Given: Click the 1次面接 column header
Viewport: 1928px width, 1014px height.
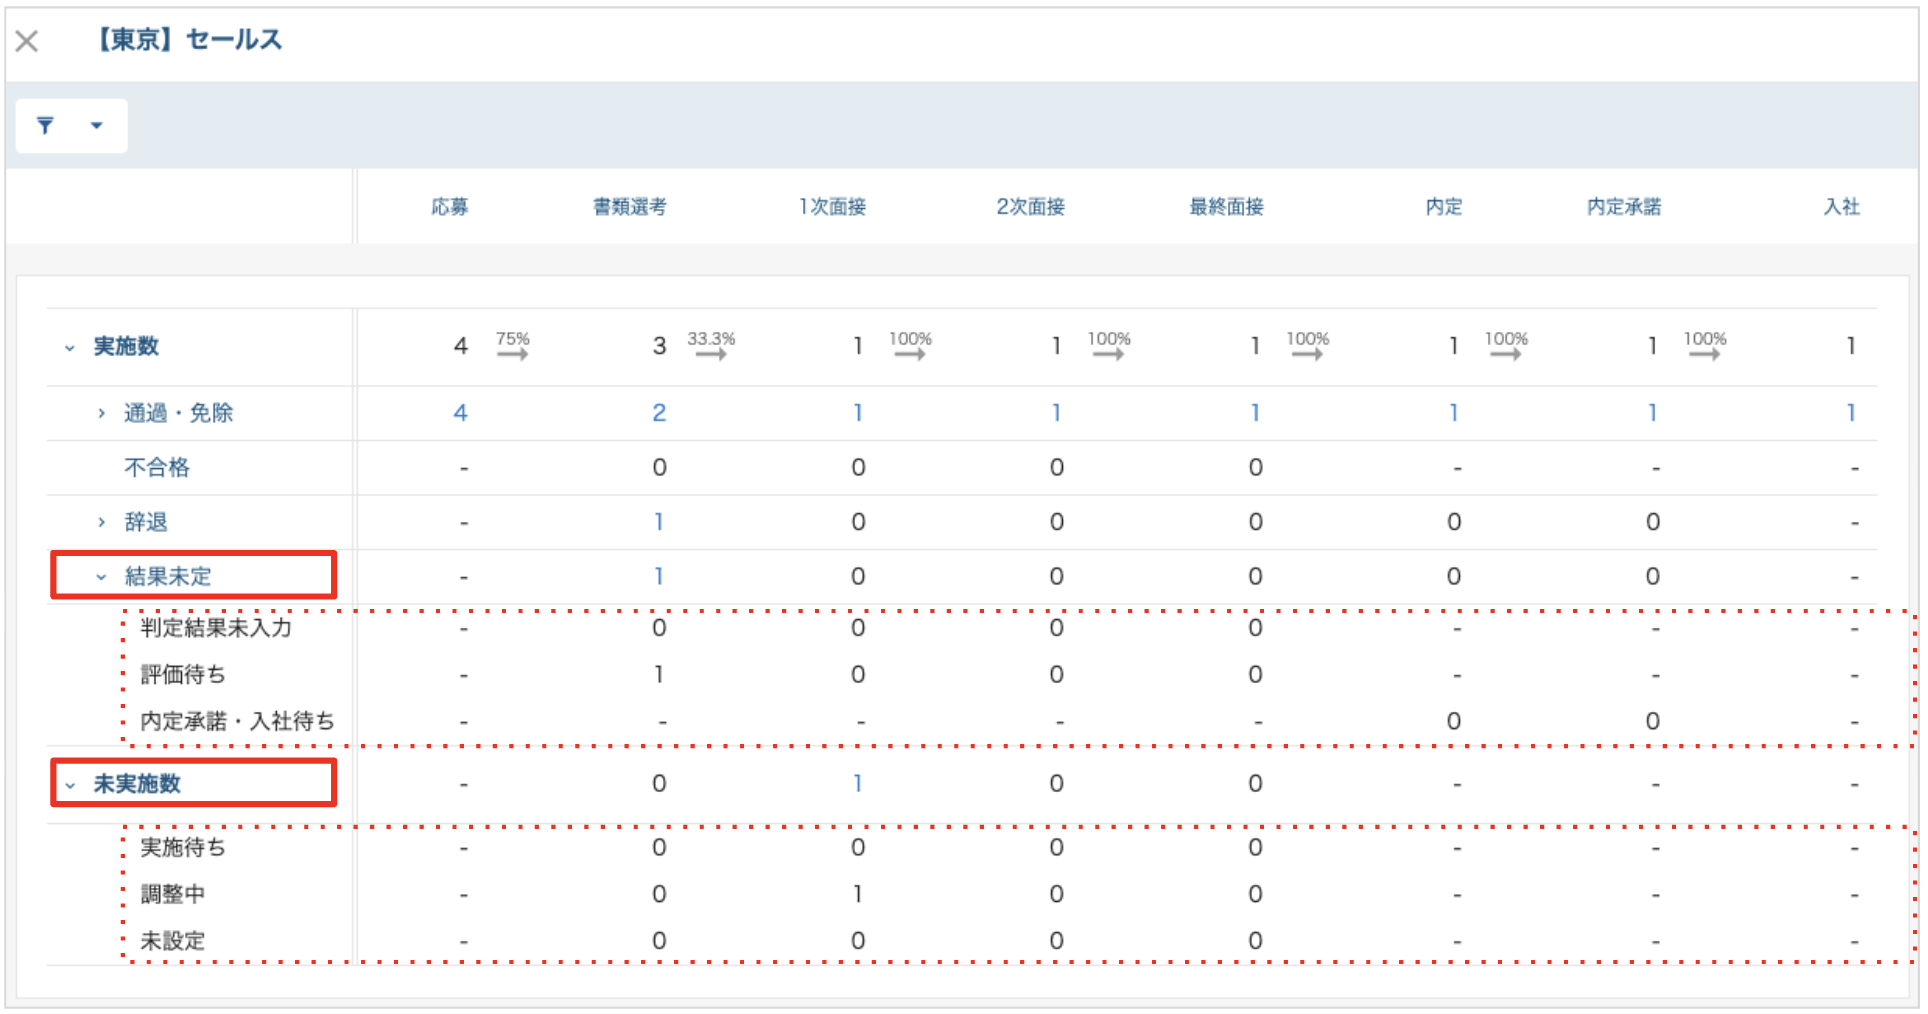Looking at the screenshot, I should (832, 206).
